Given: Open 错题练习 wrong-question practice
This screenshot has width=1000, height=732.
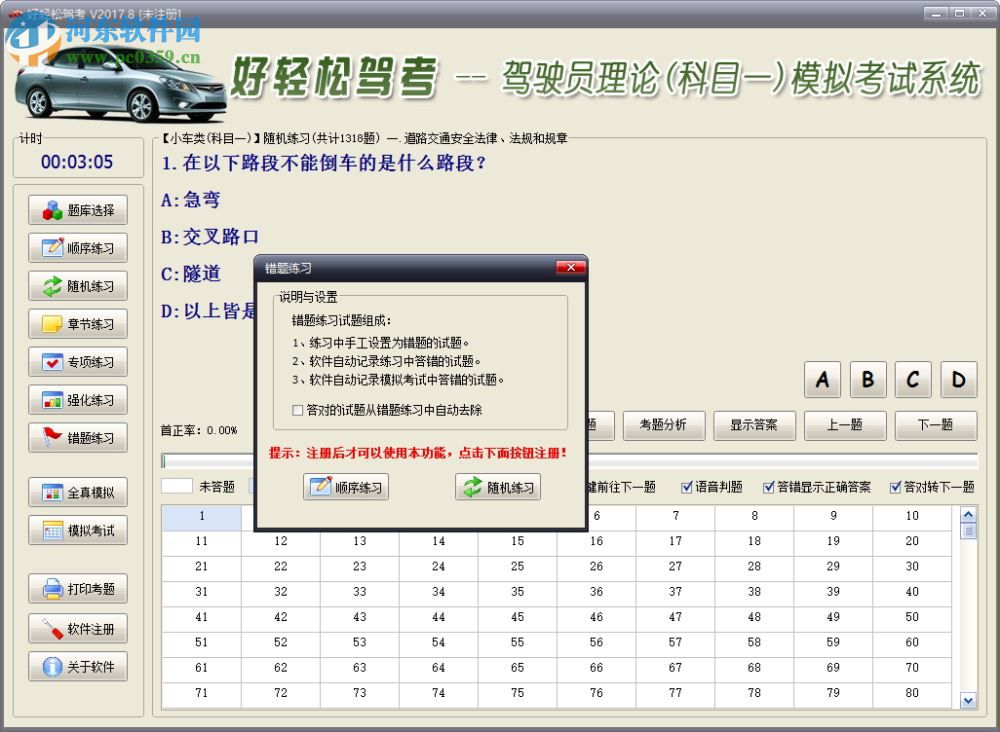Looking at the screenshot, I should 77,438.
